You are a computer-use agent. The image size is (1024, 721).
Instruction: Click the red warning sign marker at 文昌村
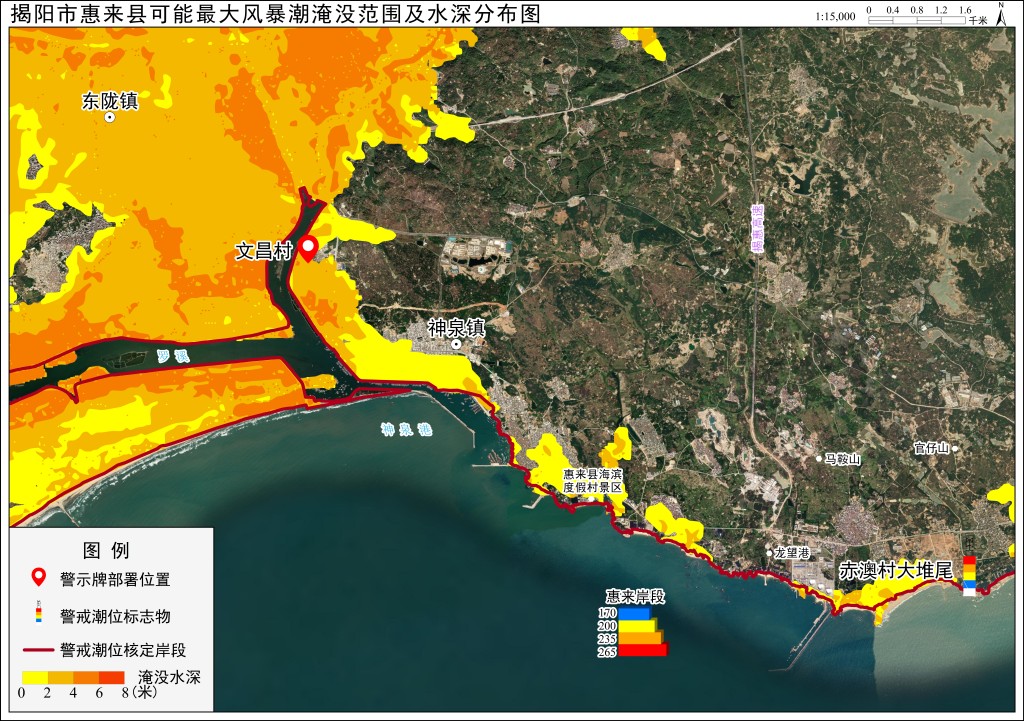pos(308,249)
